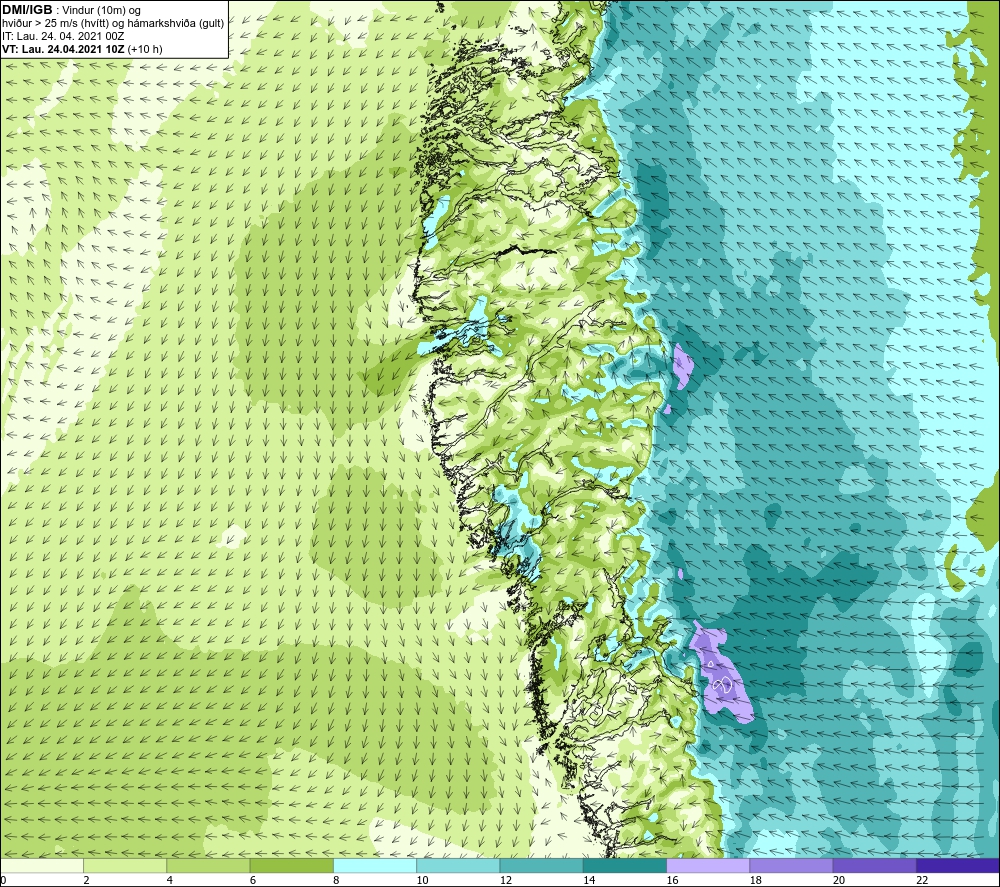Screen dimensions: 1000x887
Task: Click the 'Vindur (10m) og' label
Action: 103,10
